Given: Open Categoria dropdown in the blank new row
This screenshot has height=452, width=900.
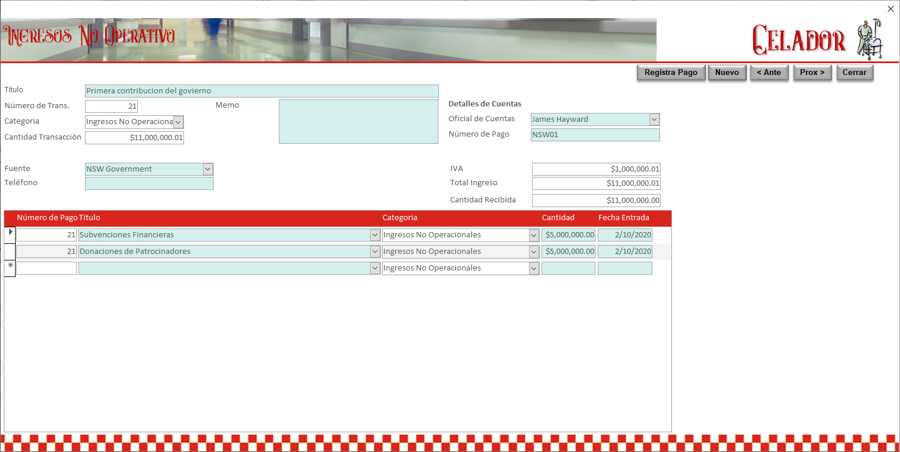Looking at the screenshot, I should pyautogui.click(x=534, y=268).
